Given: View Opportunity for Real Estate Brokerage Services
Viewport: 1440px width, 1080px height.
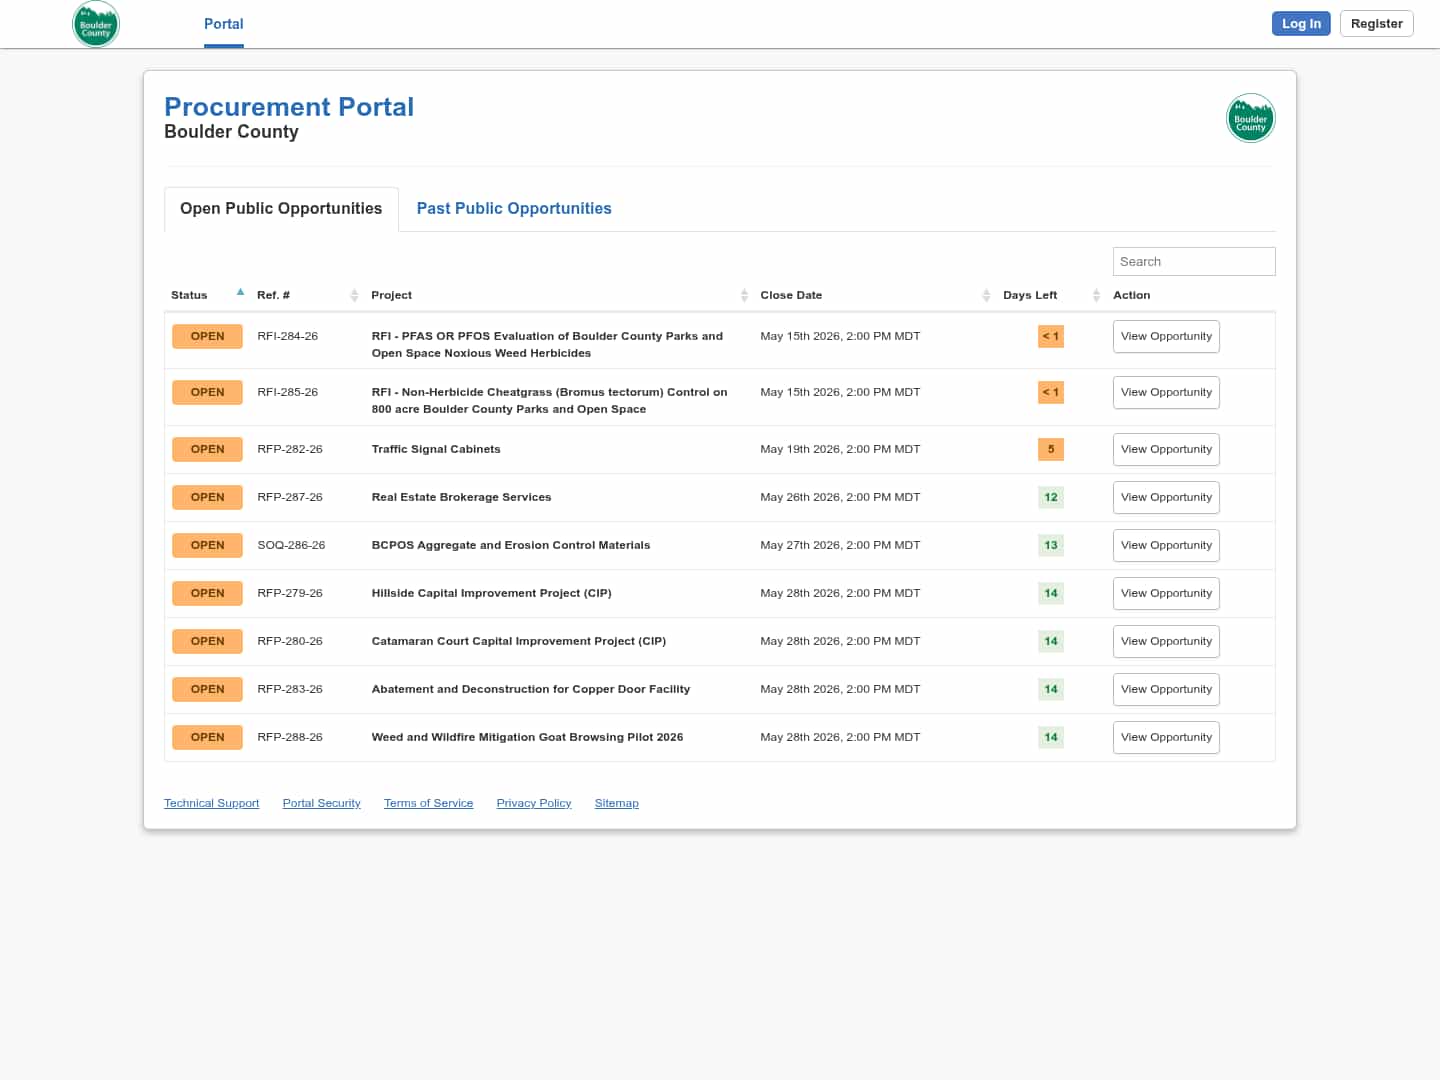Looking at the screenshot, I should pyautogui.click(x=1166, y=497).
